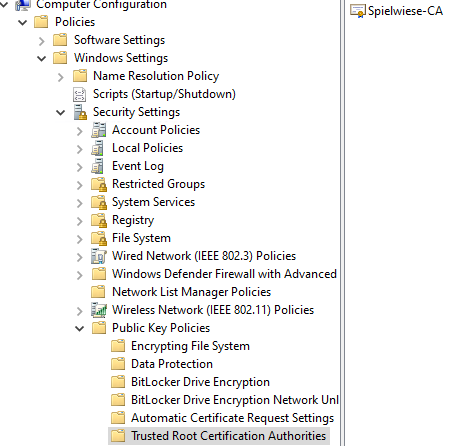Click the Local Policies icon
Viewport: 450px width, 446px height.
pos(98,148)
